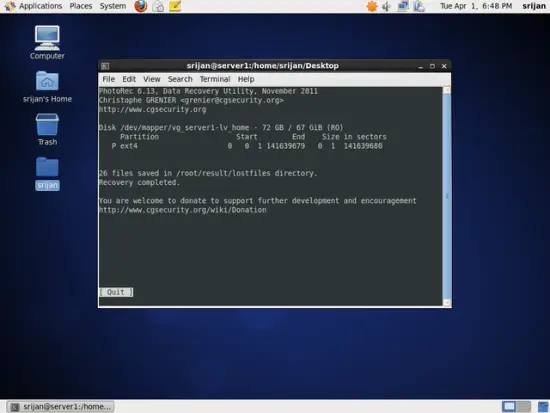Screen dimensions: 550x413
Task: Launch the notes application icon
Action: 175,6
